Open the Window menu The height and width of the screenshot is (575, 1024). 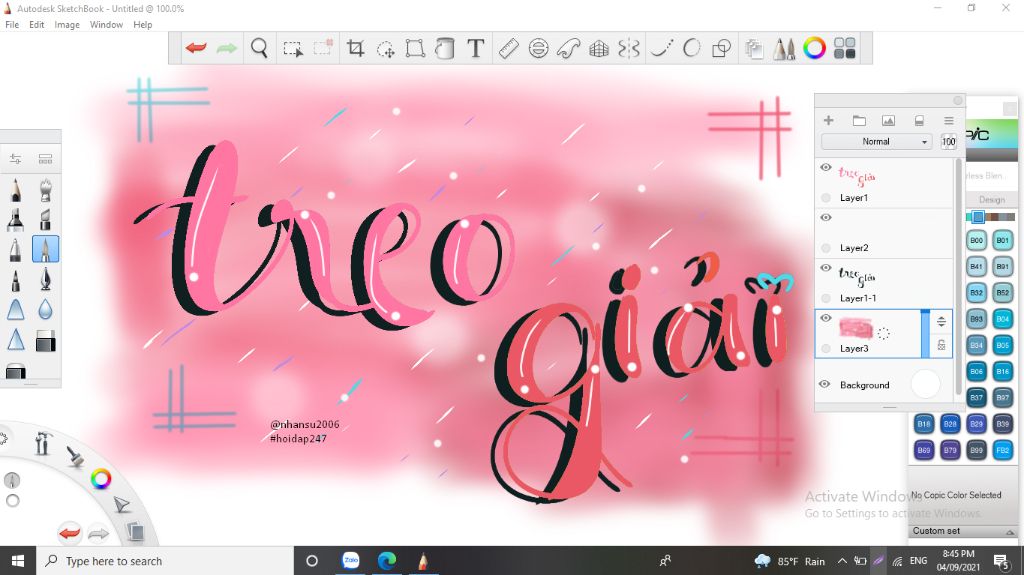(x=106, y=25)
